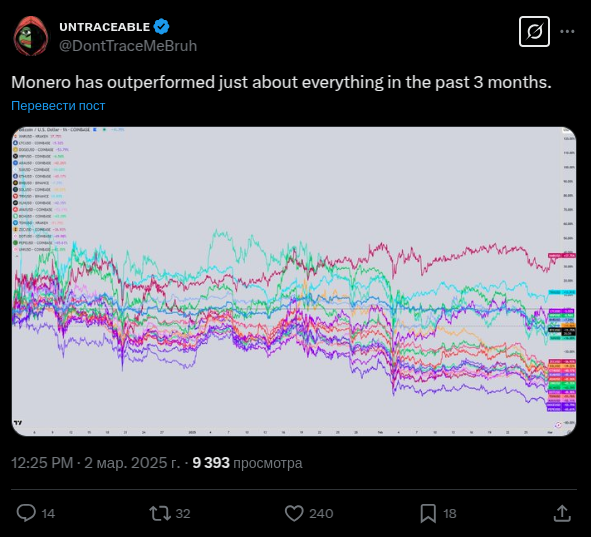Click the 12:25 PM post timestamp
The width and height of the screenshot is (591, 537).
tap(42, 463)
